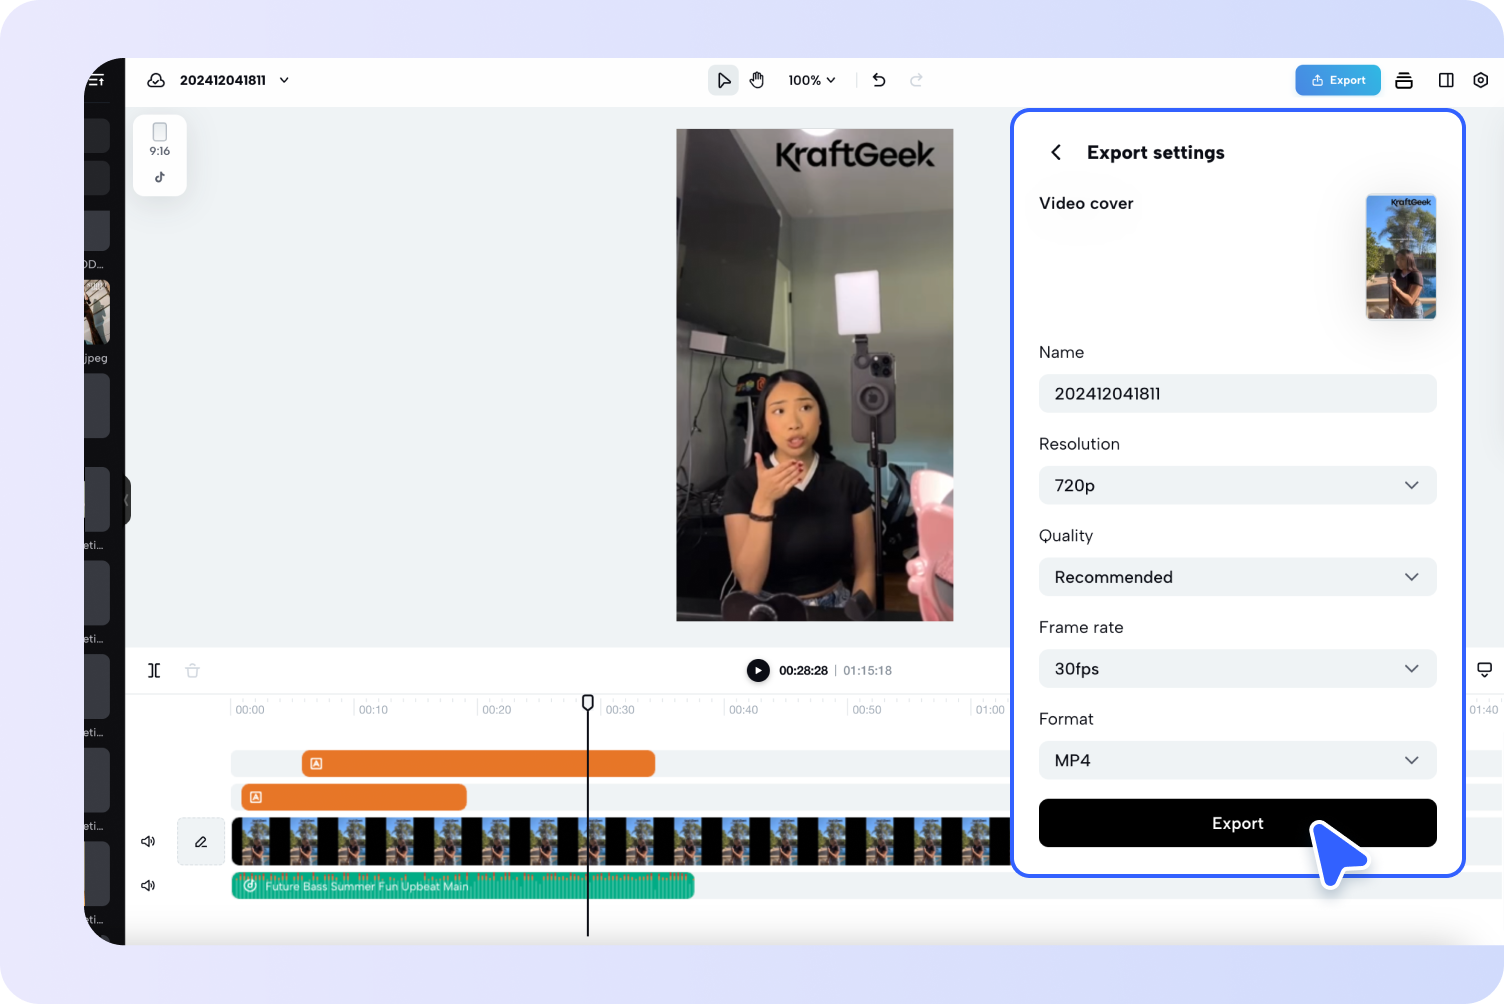Mute the Future Bass Summer Fun audio track
Screen dimensions: 1504x1004
click(147, 885)
